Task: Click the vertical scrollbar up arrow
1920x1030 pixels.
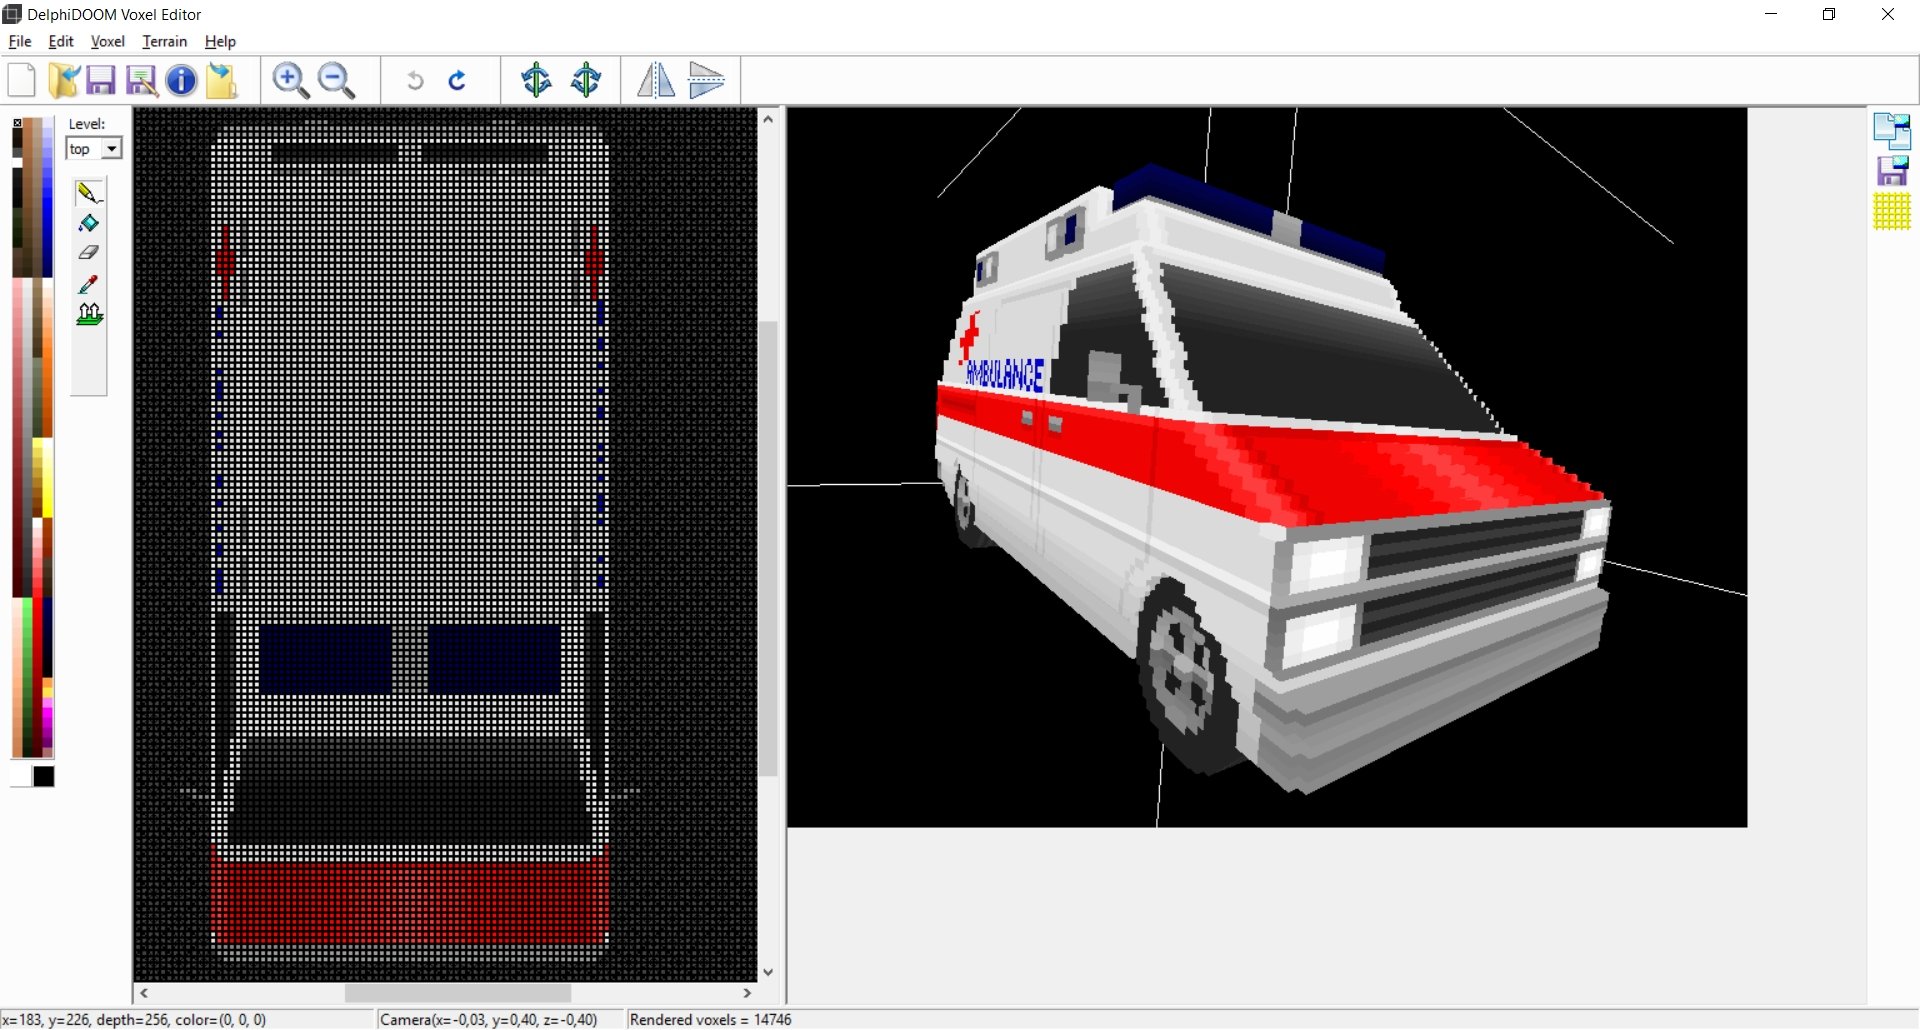Action: point(768,119)
